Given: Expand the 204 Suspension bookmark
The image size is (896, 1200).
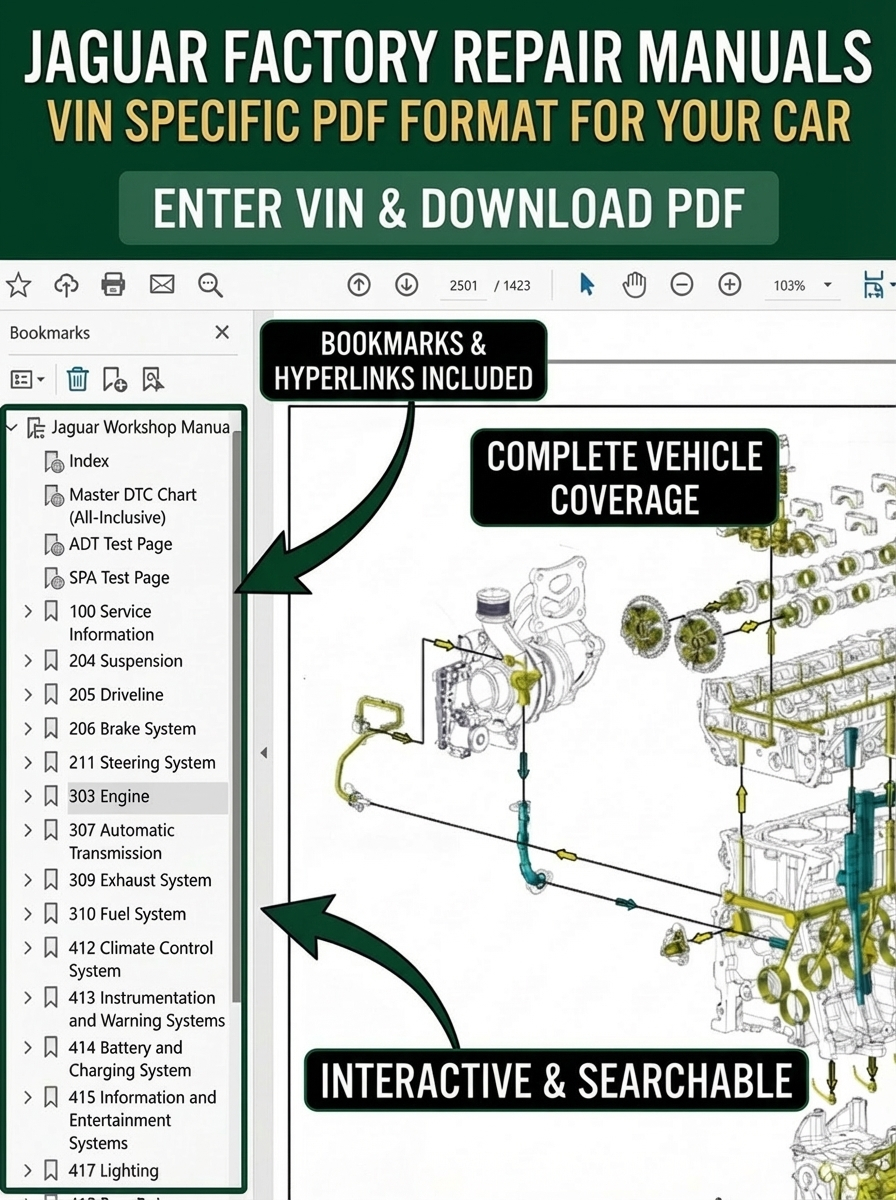Looking at the screenshot, I should pos(28,661).
